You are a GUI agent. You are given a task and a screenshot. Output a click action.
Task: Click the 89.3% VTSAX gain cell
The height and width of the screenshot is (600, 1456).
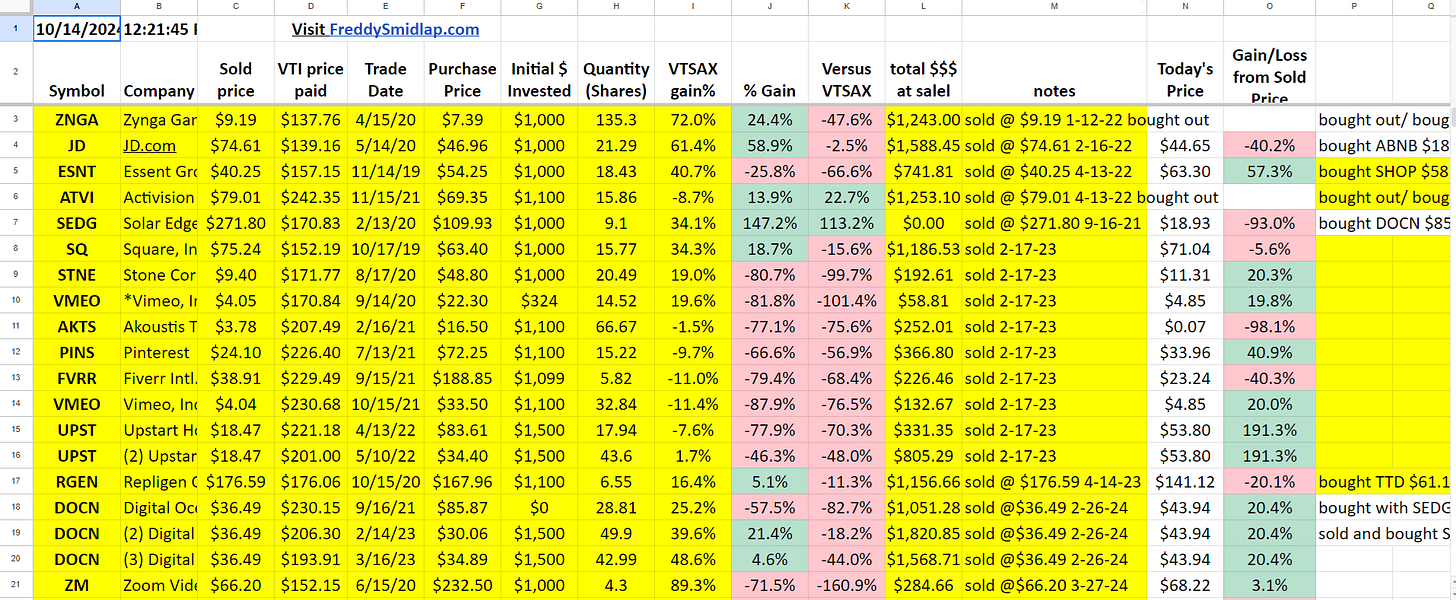693,586
